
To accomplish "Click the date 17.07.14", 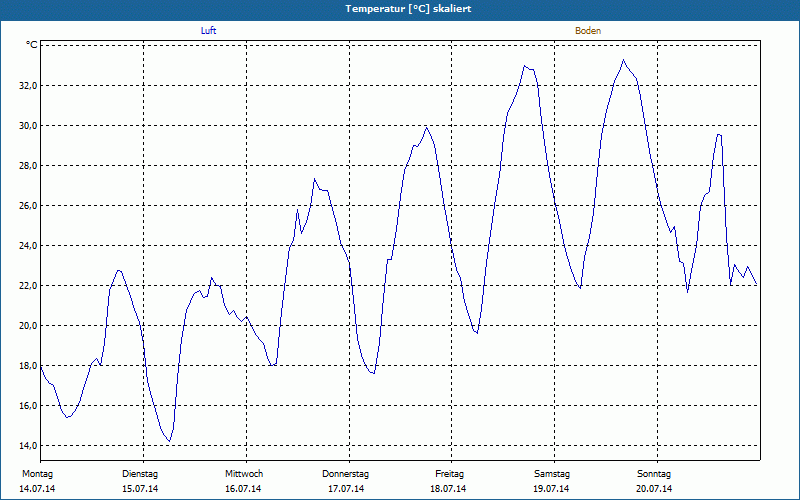I will [x=346, y=489].
